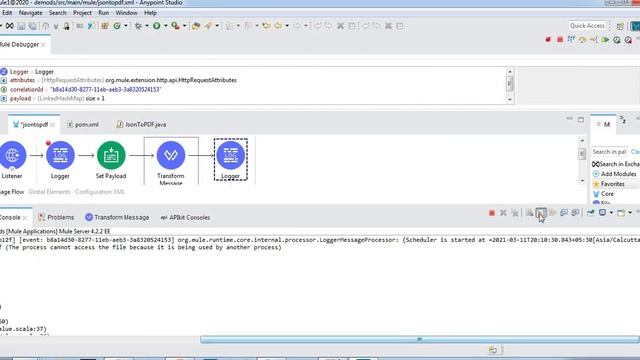640x360 pixels.
Task: Click the open folder icon in toolbar
Action: point(196,26)
